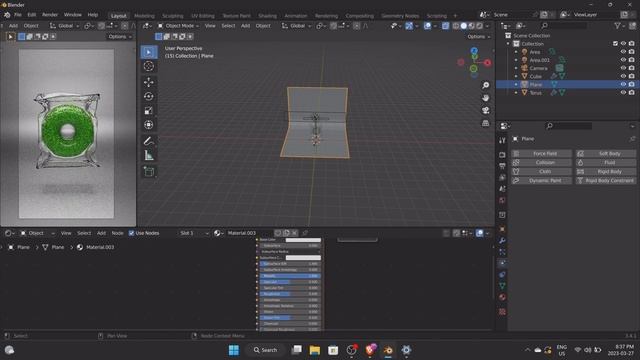Open Blender from the Windows taskbar
640x360 pixels.
click(x=388, y=350)
